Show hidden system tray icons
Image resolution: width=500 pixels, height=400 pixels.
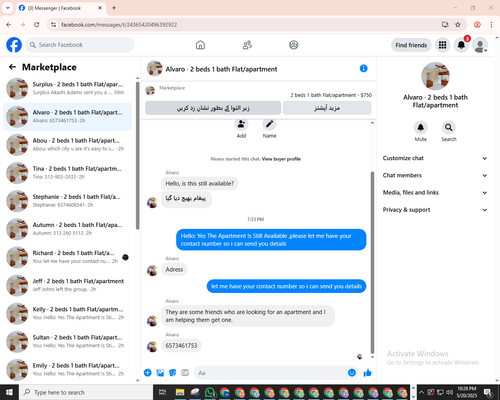click(421, 392)
